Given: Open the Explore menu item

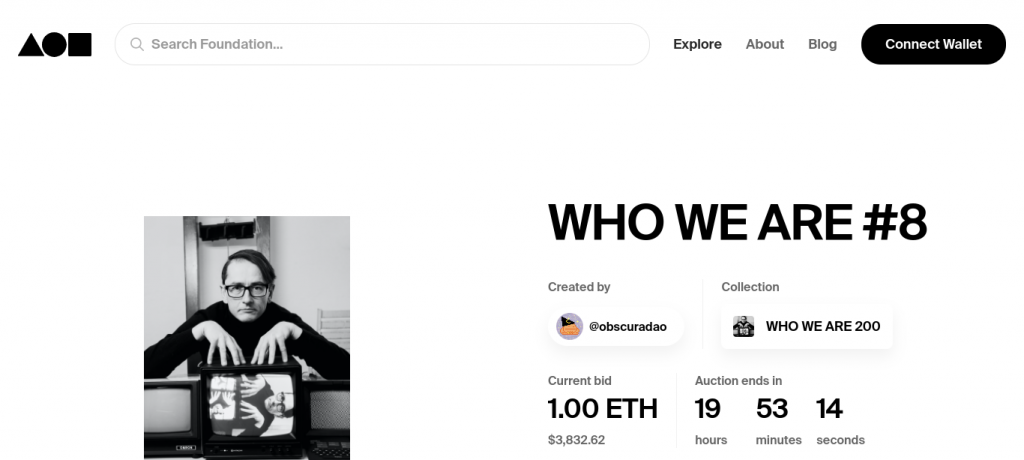Looking at the screenshot, I should (x=697, y=44).
